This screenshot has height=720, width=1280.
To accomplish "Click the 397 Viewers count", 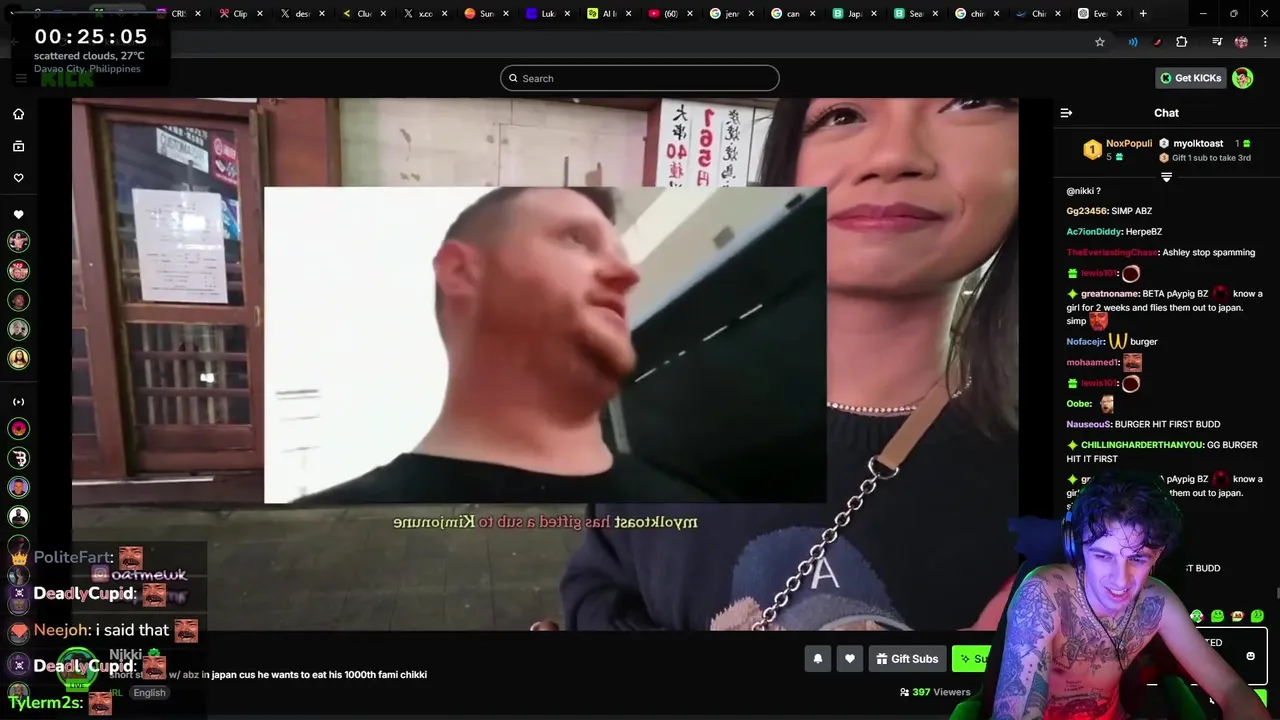I will (935, 692).
